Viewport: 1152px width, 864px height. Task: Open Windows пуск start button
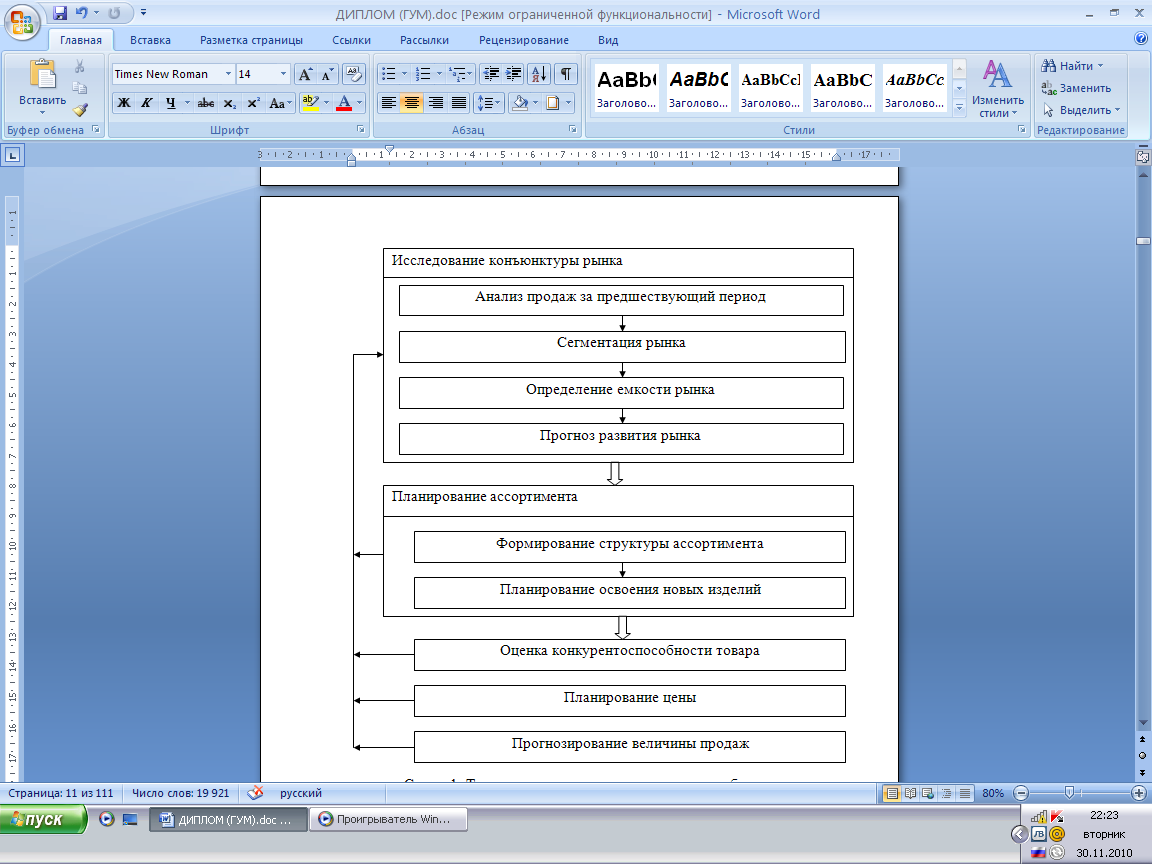click(43, 819)
